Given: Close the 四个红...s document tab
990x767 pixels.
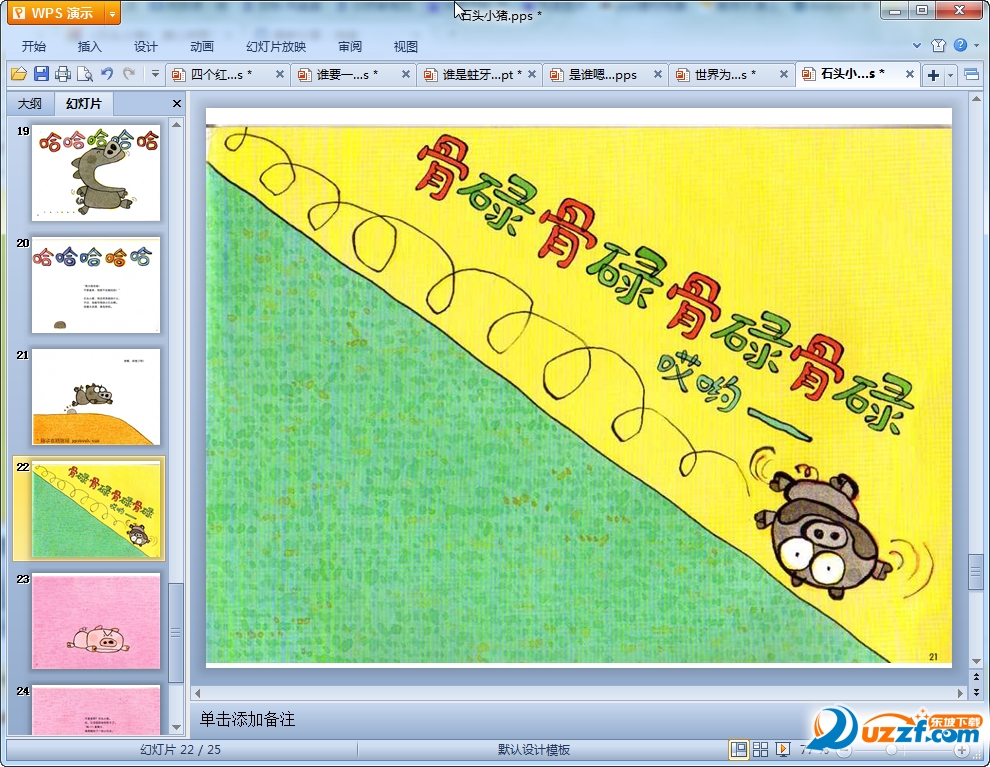Looking at the screenshot, I should coord(280,74).
